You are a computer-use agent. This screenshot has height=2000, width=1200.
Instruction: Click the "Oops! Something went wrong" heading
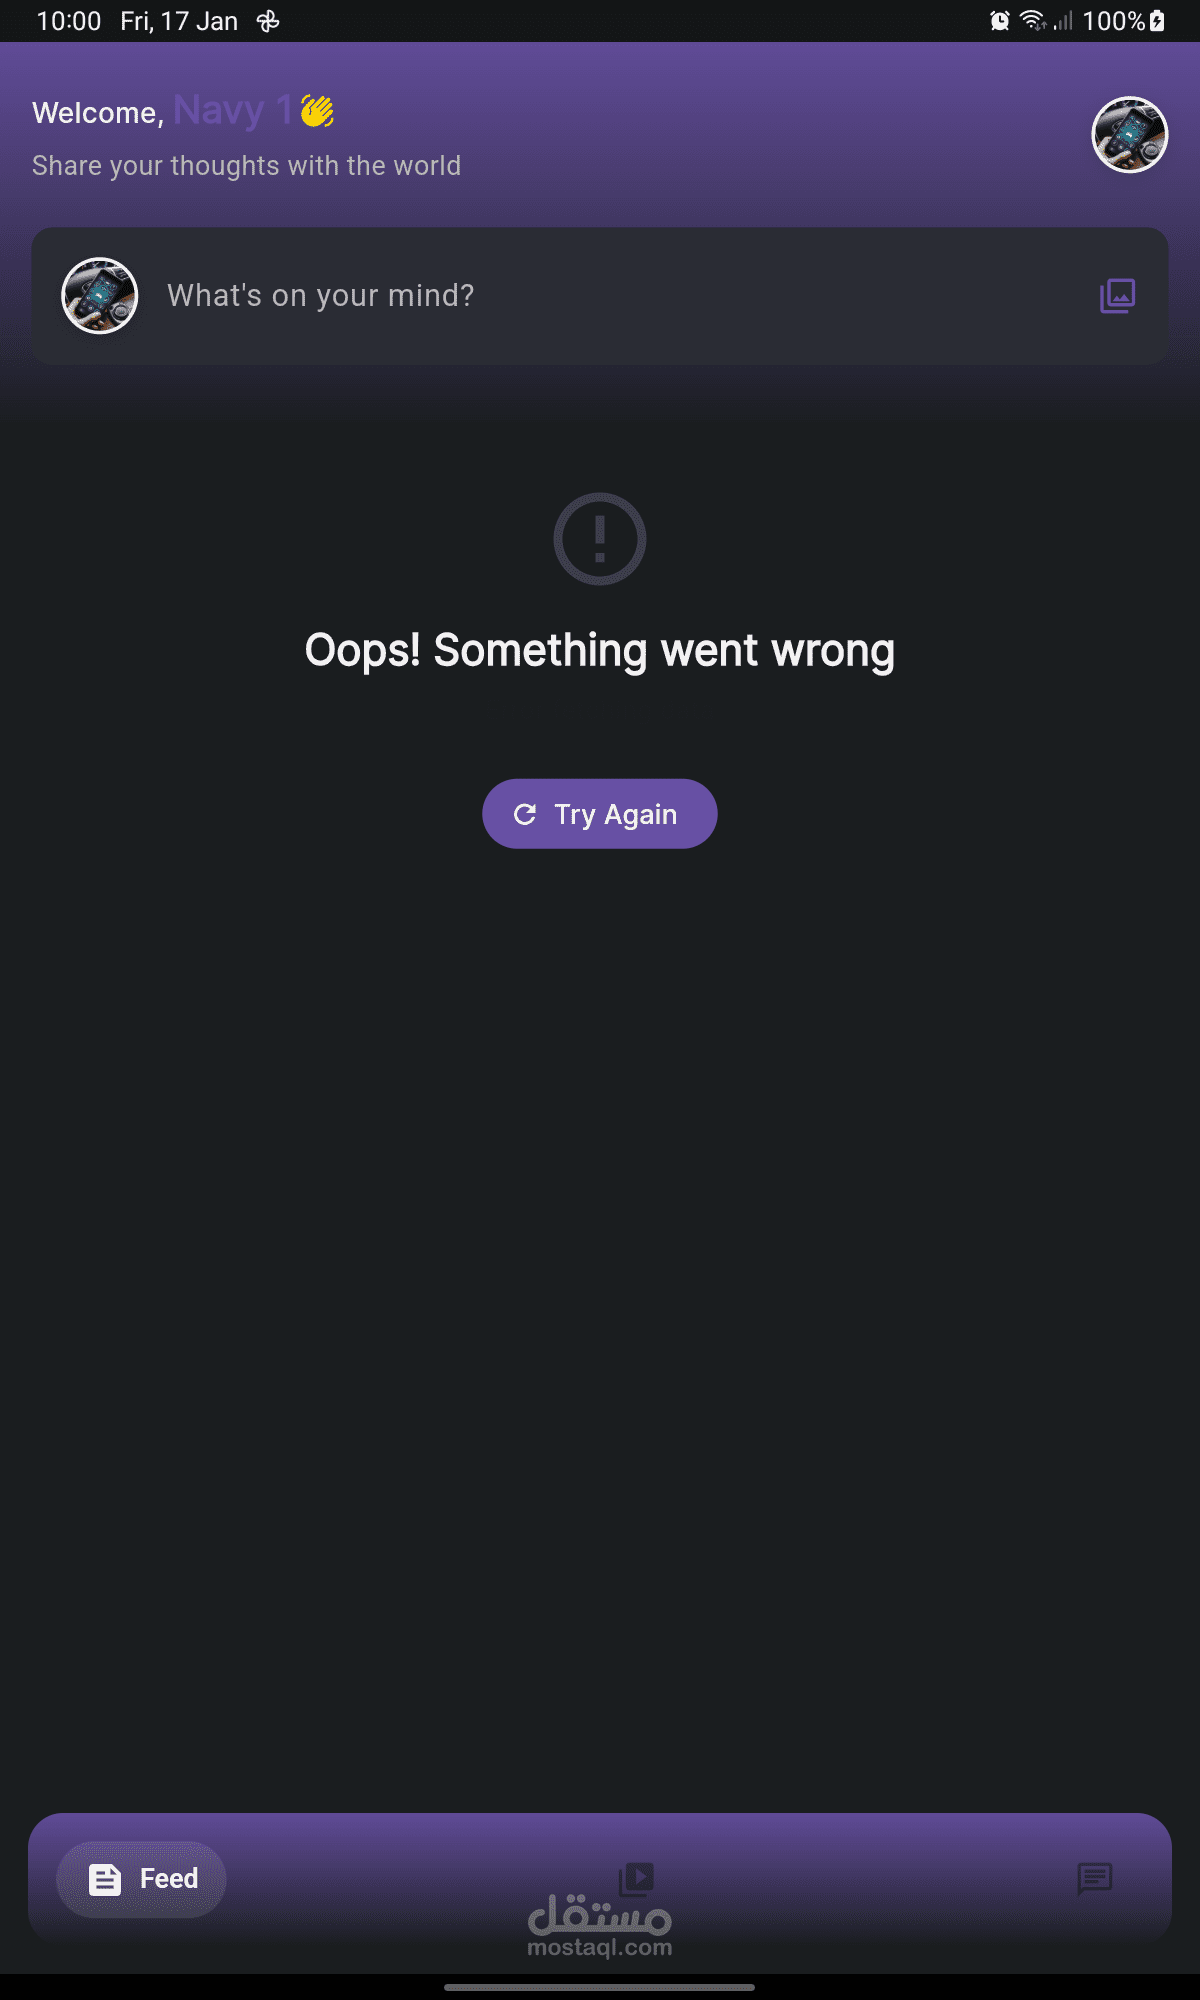click(x=600, y=651)
